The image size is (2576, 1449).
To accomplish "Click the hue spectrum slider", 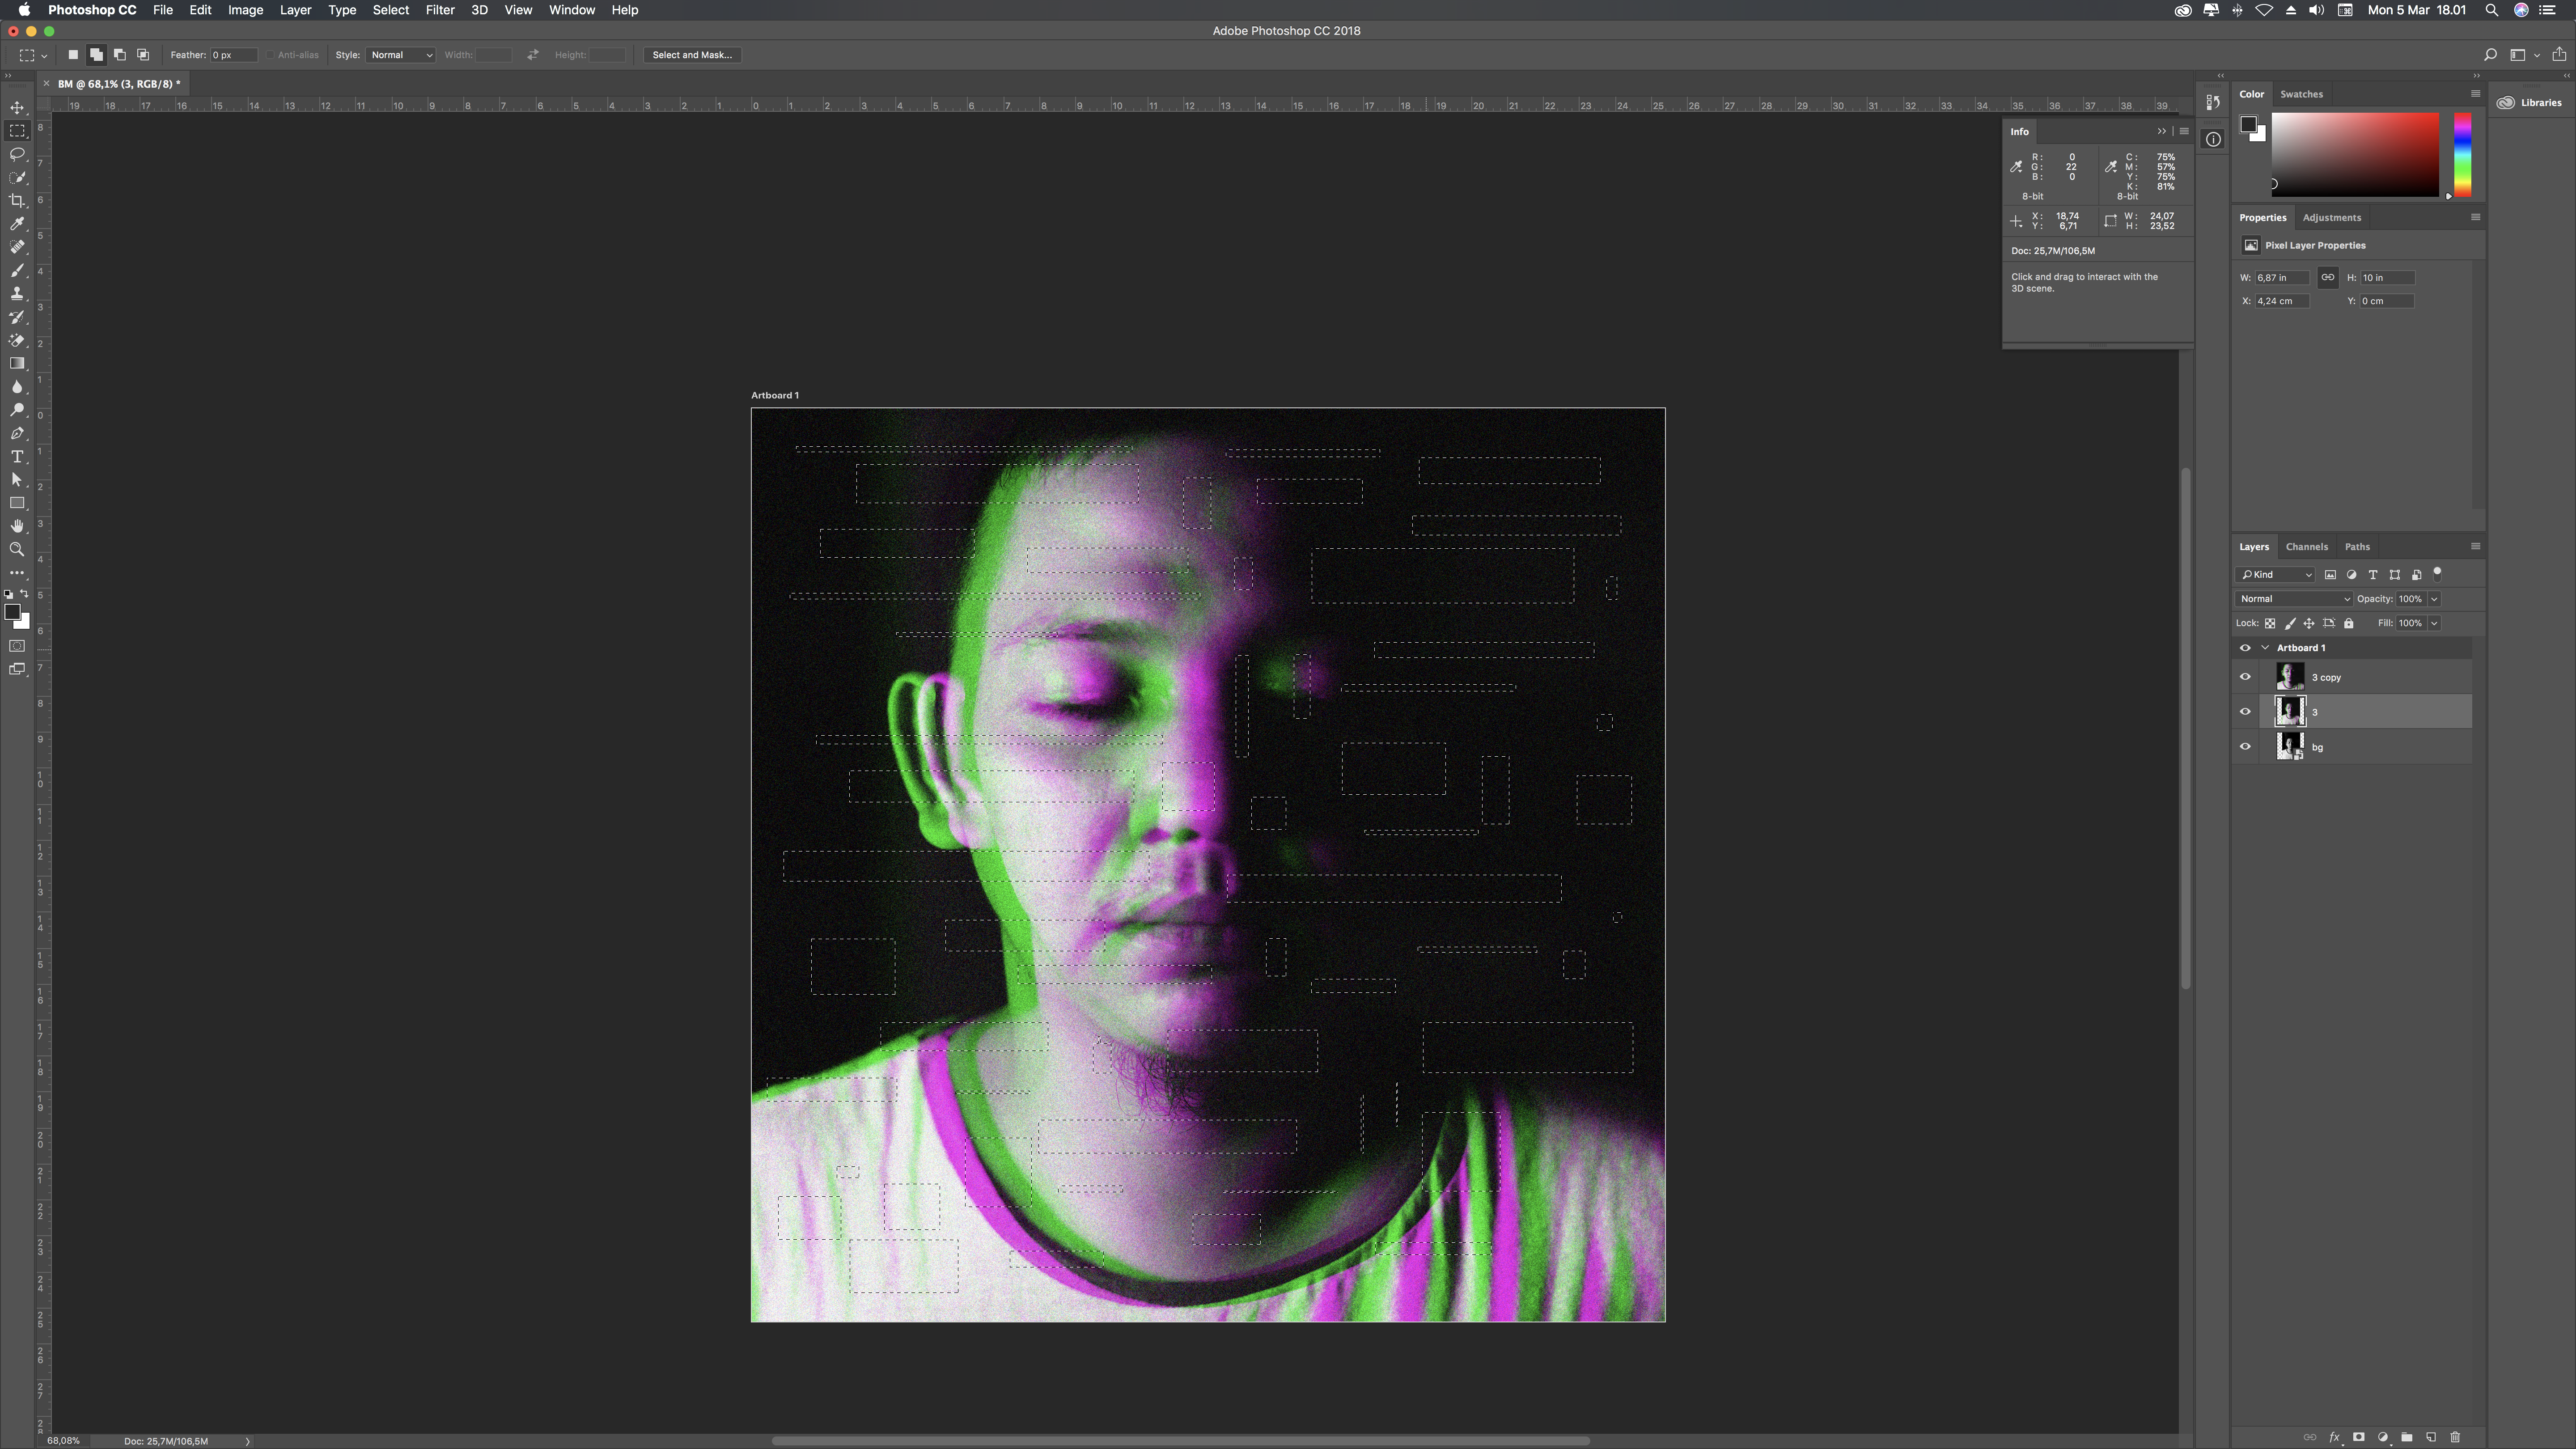I will (x=2462, y=155).
